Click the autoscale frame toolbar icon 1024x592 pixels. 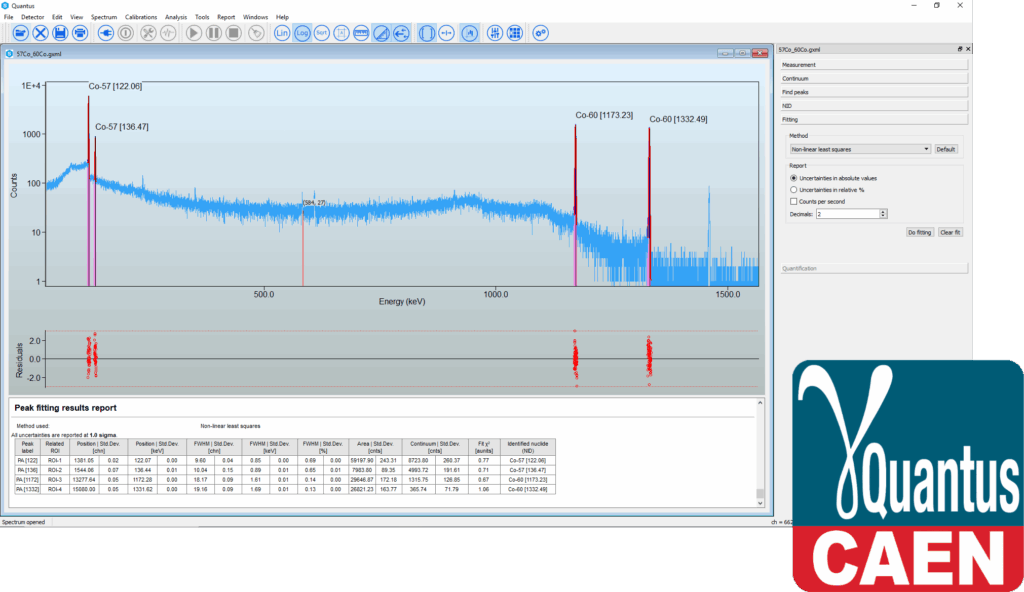(x=341, y=33)
